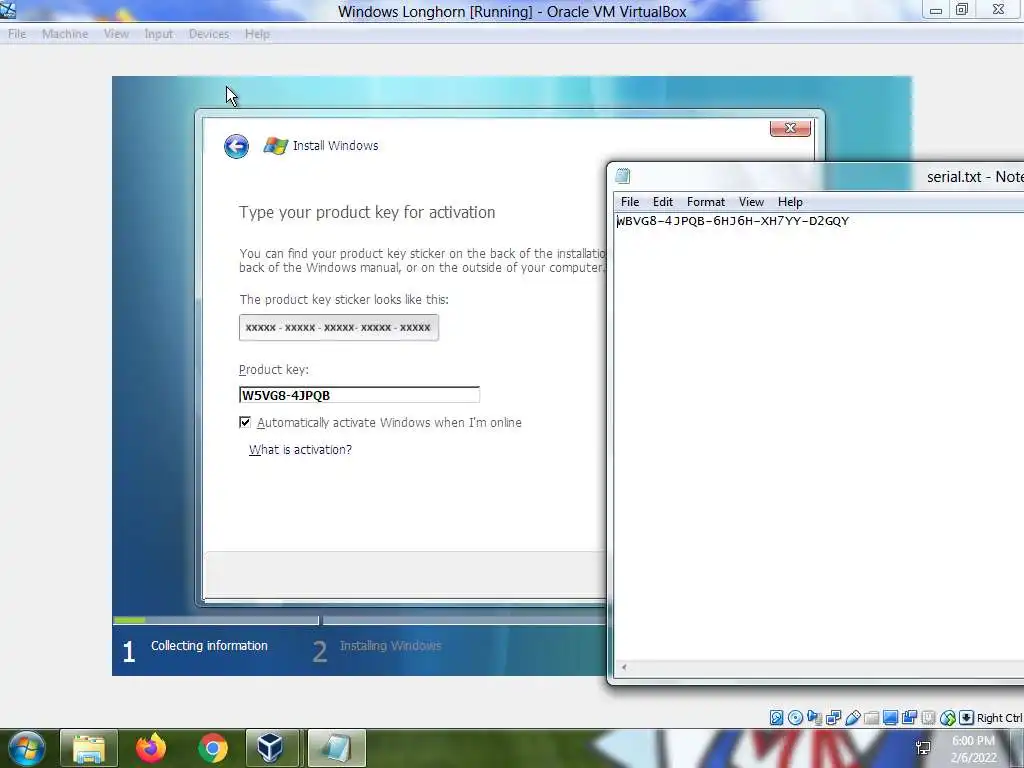The height and width of the screenshot is (768, 1024).
Task: Click the Product key input field
Action: click(x=359, y=395)
